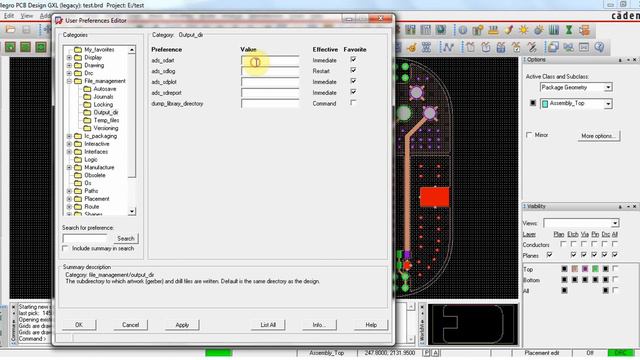Click the yellow sun highlight icon
This screenshot has height=360, width=640.
pos(524,30)
